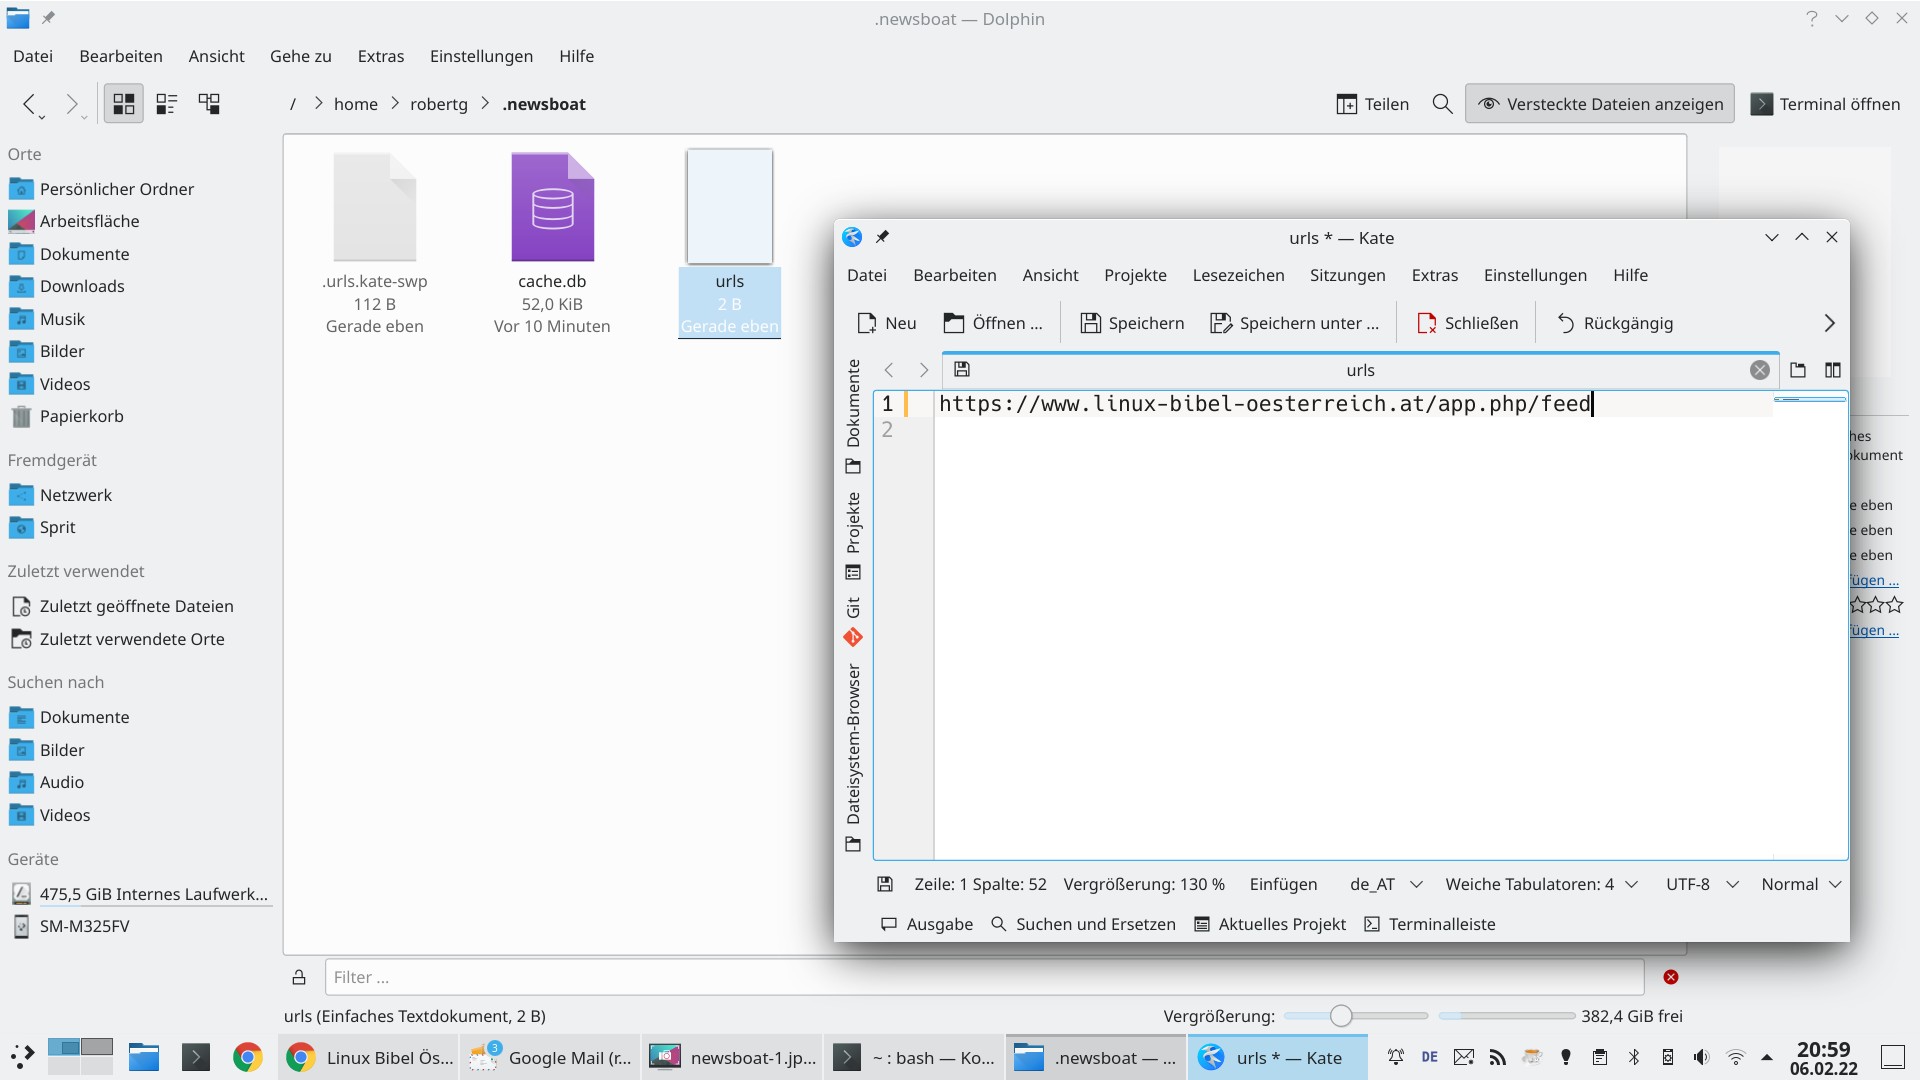This screenshot has height=1080, width=1920.
Task: Switch to bash Konsole taskbar entry
Action: point(913,1057)
